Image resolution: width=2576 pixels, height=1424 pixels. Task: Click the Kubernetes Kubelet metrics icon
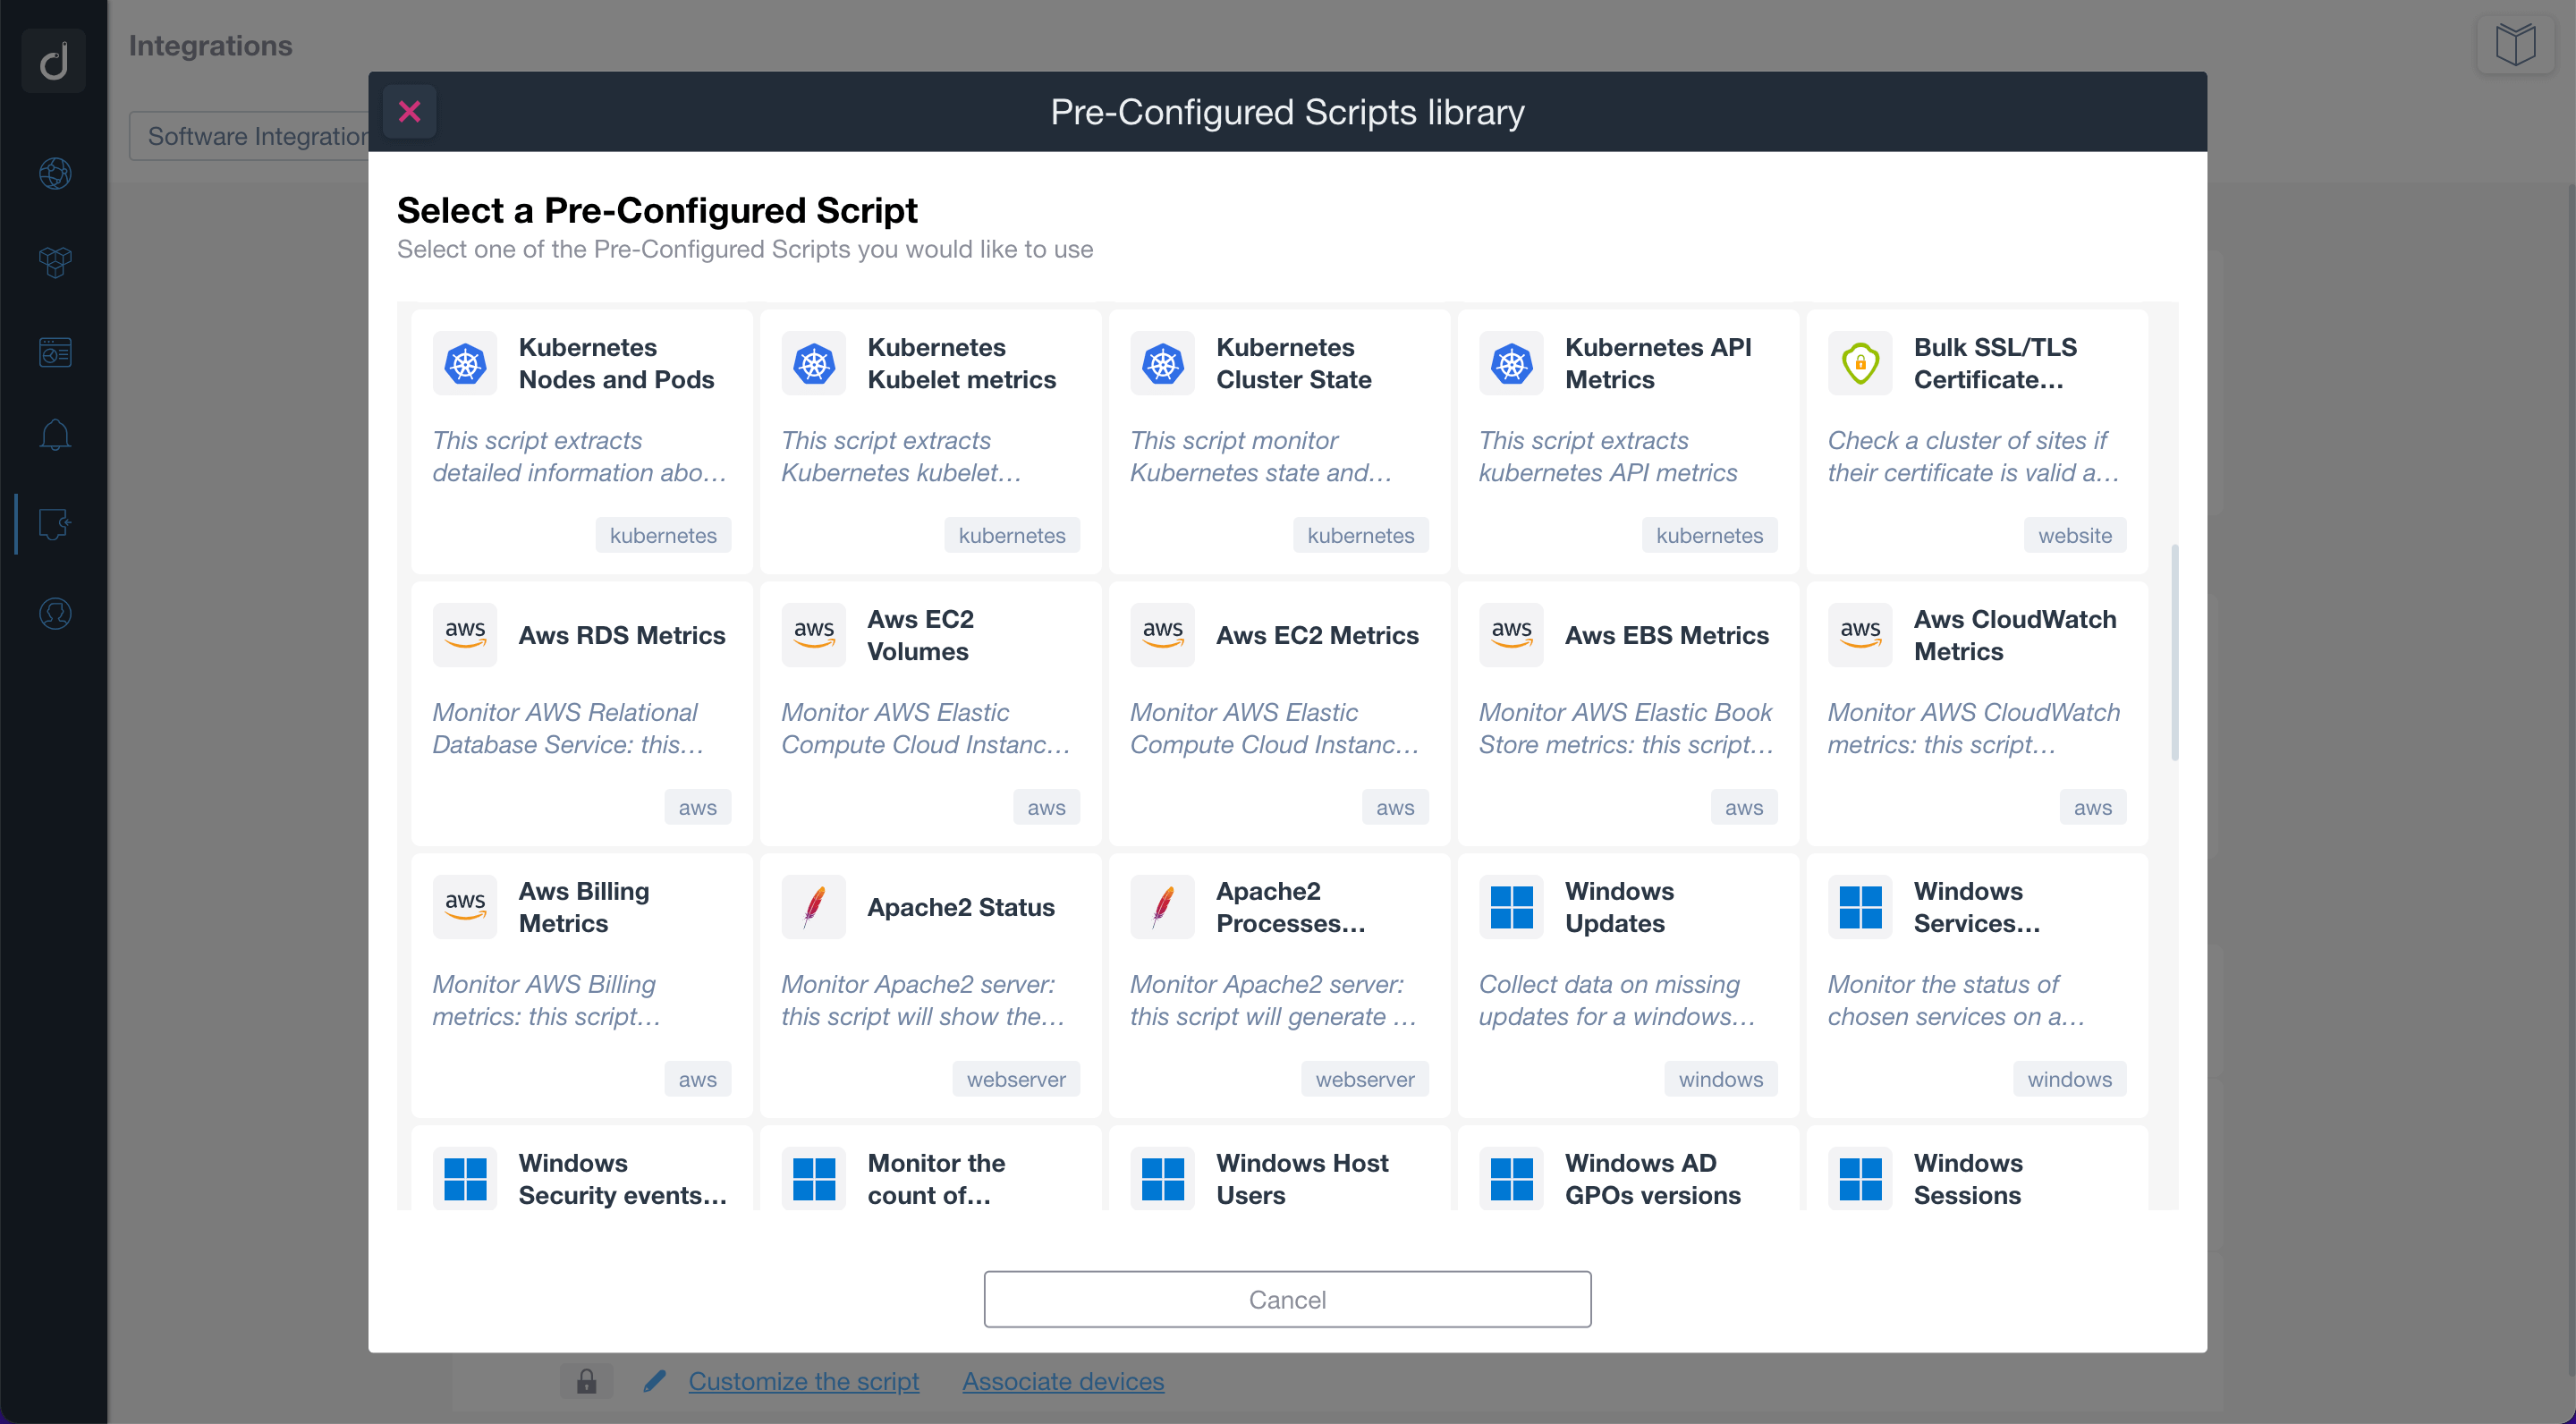tap(814, 363)
